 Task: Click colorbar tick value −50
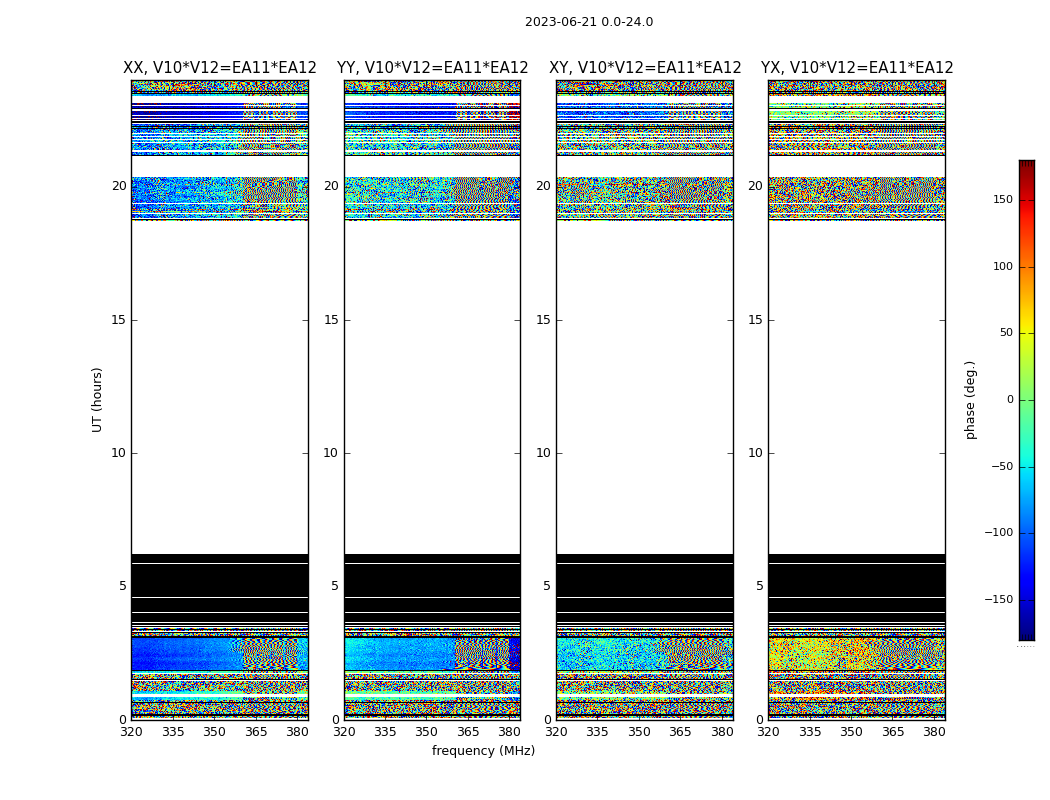1001,466
